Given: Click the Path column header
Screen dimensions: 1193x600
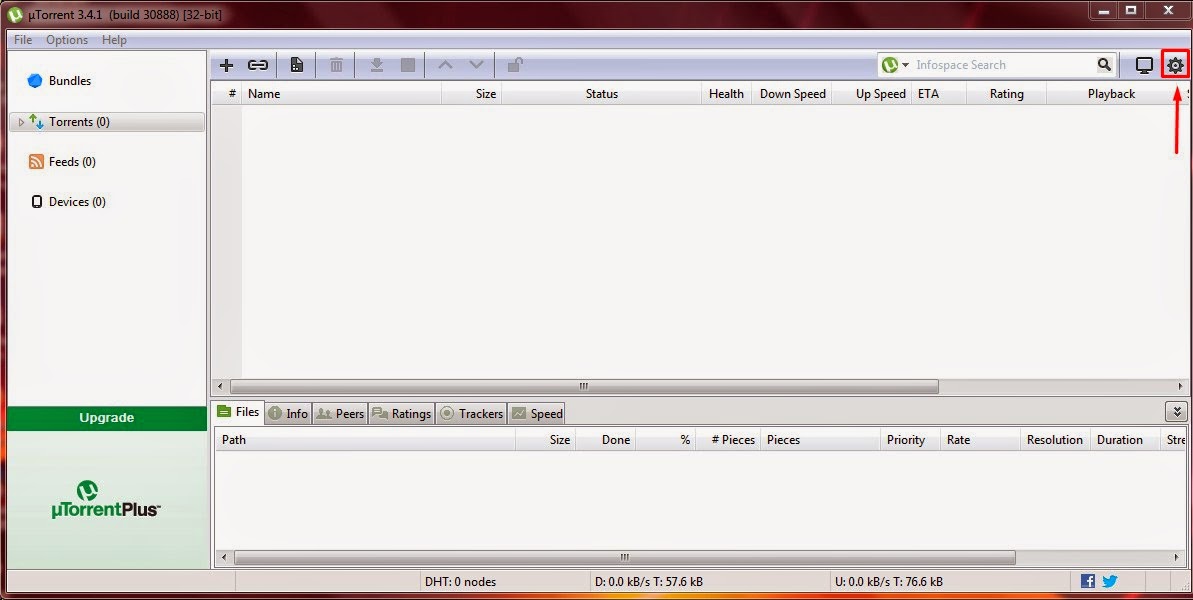Looking at the screenshot, I should pos(365,440).
